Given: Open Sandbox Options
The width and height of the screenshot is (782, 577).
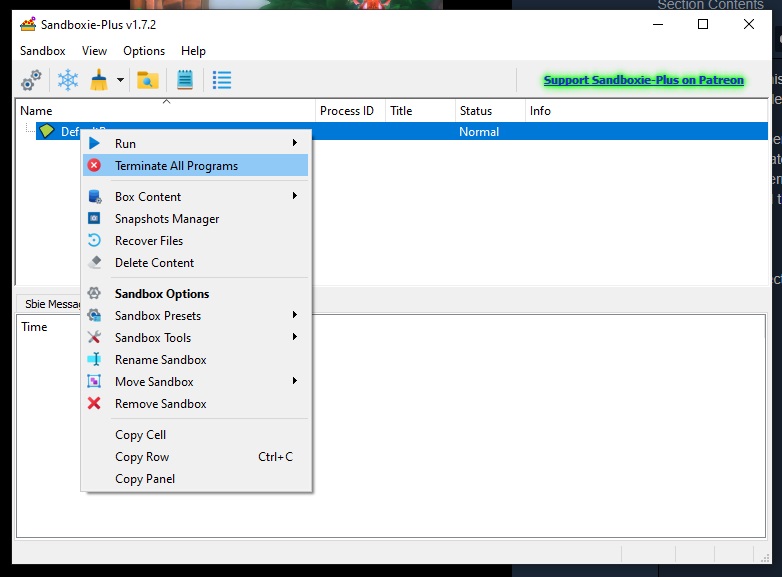Looking at the screenshot, I should click(x=196, y=293).
